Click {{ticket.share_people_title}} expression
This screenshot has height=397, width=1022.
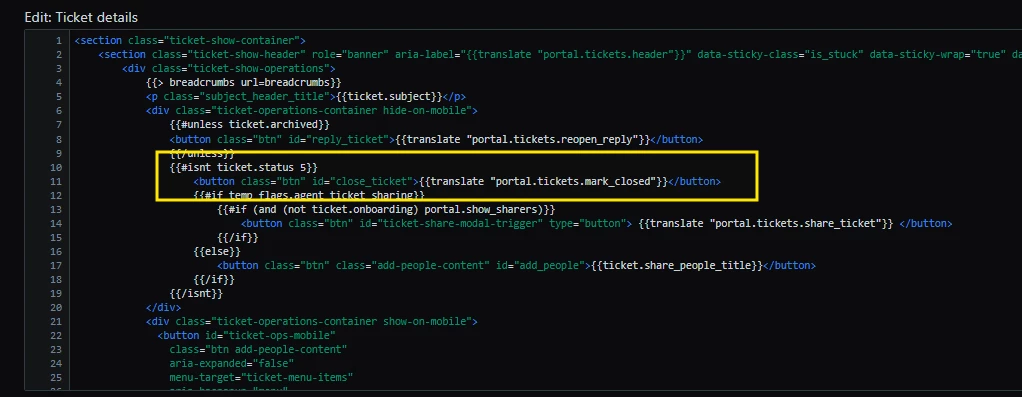(x=676, y=266)
